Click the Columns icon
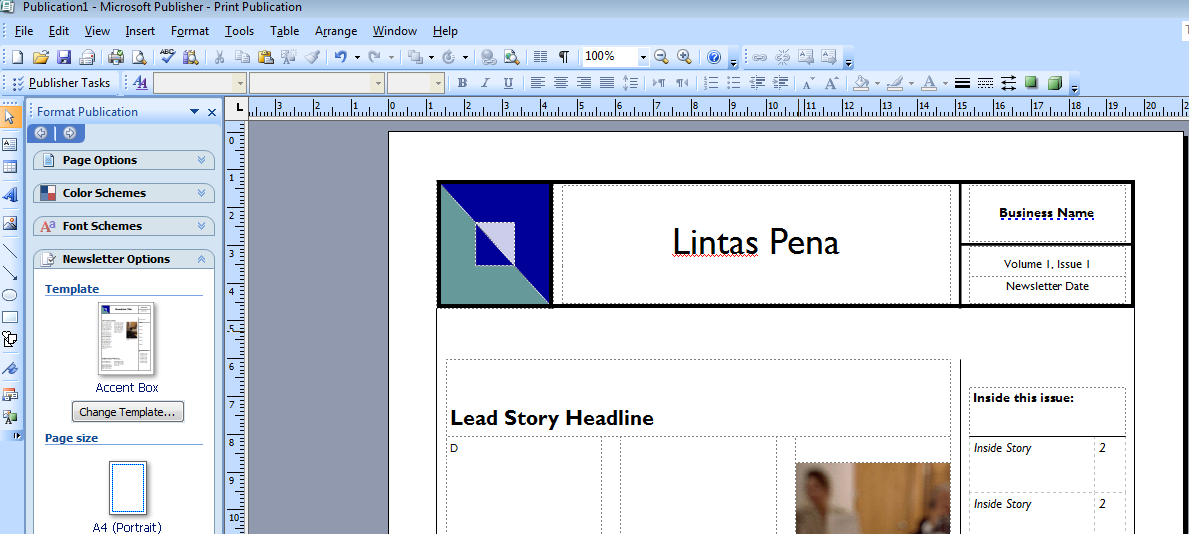The image size is (1189, 534). [541, 57]
